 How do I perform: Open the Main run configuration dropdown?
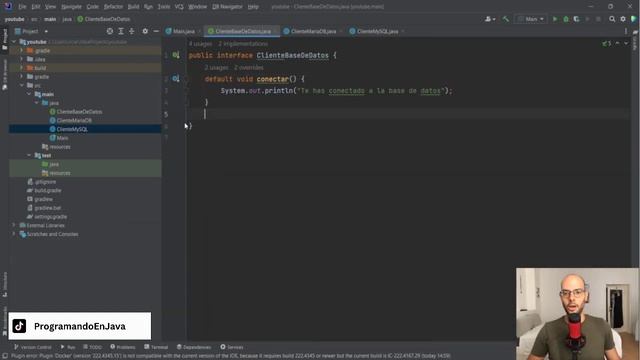531,19
